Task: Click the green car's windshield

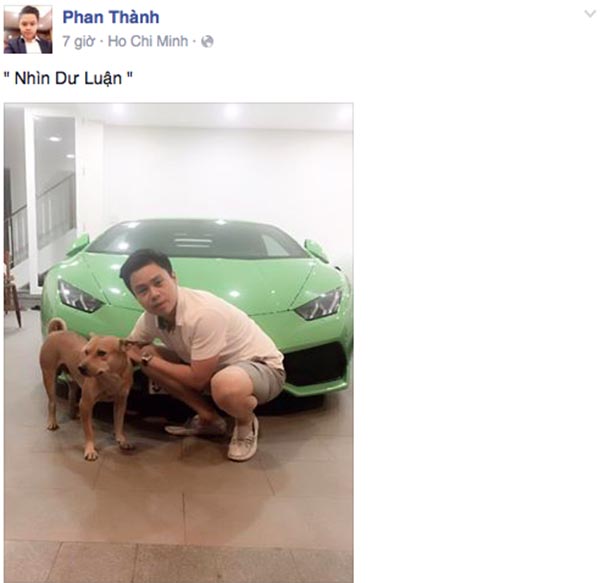Action: point(199,238)
